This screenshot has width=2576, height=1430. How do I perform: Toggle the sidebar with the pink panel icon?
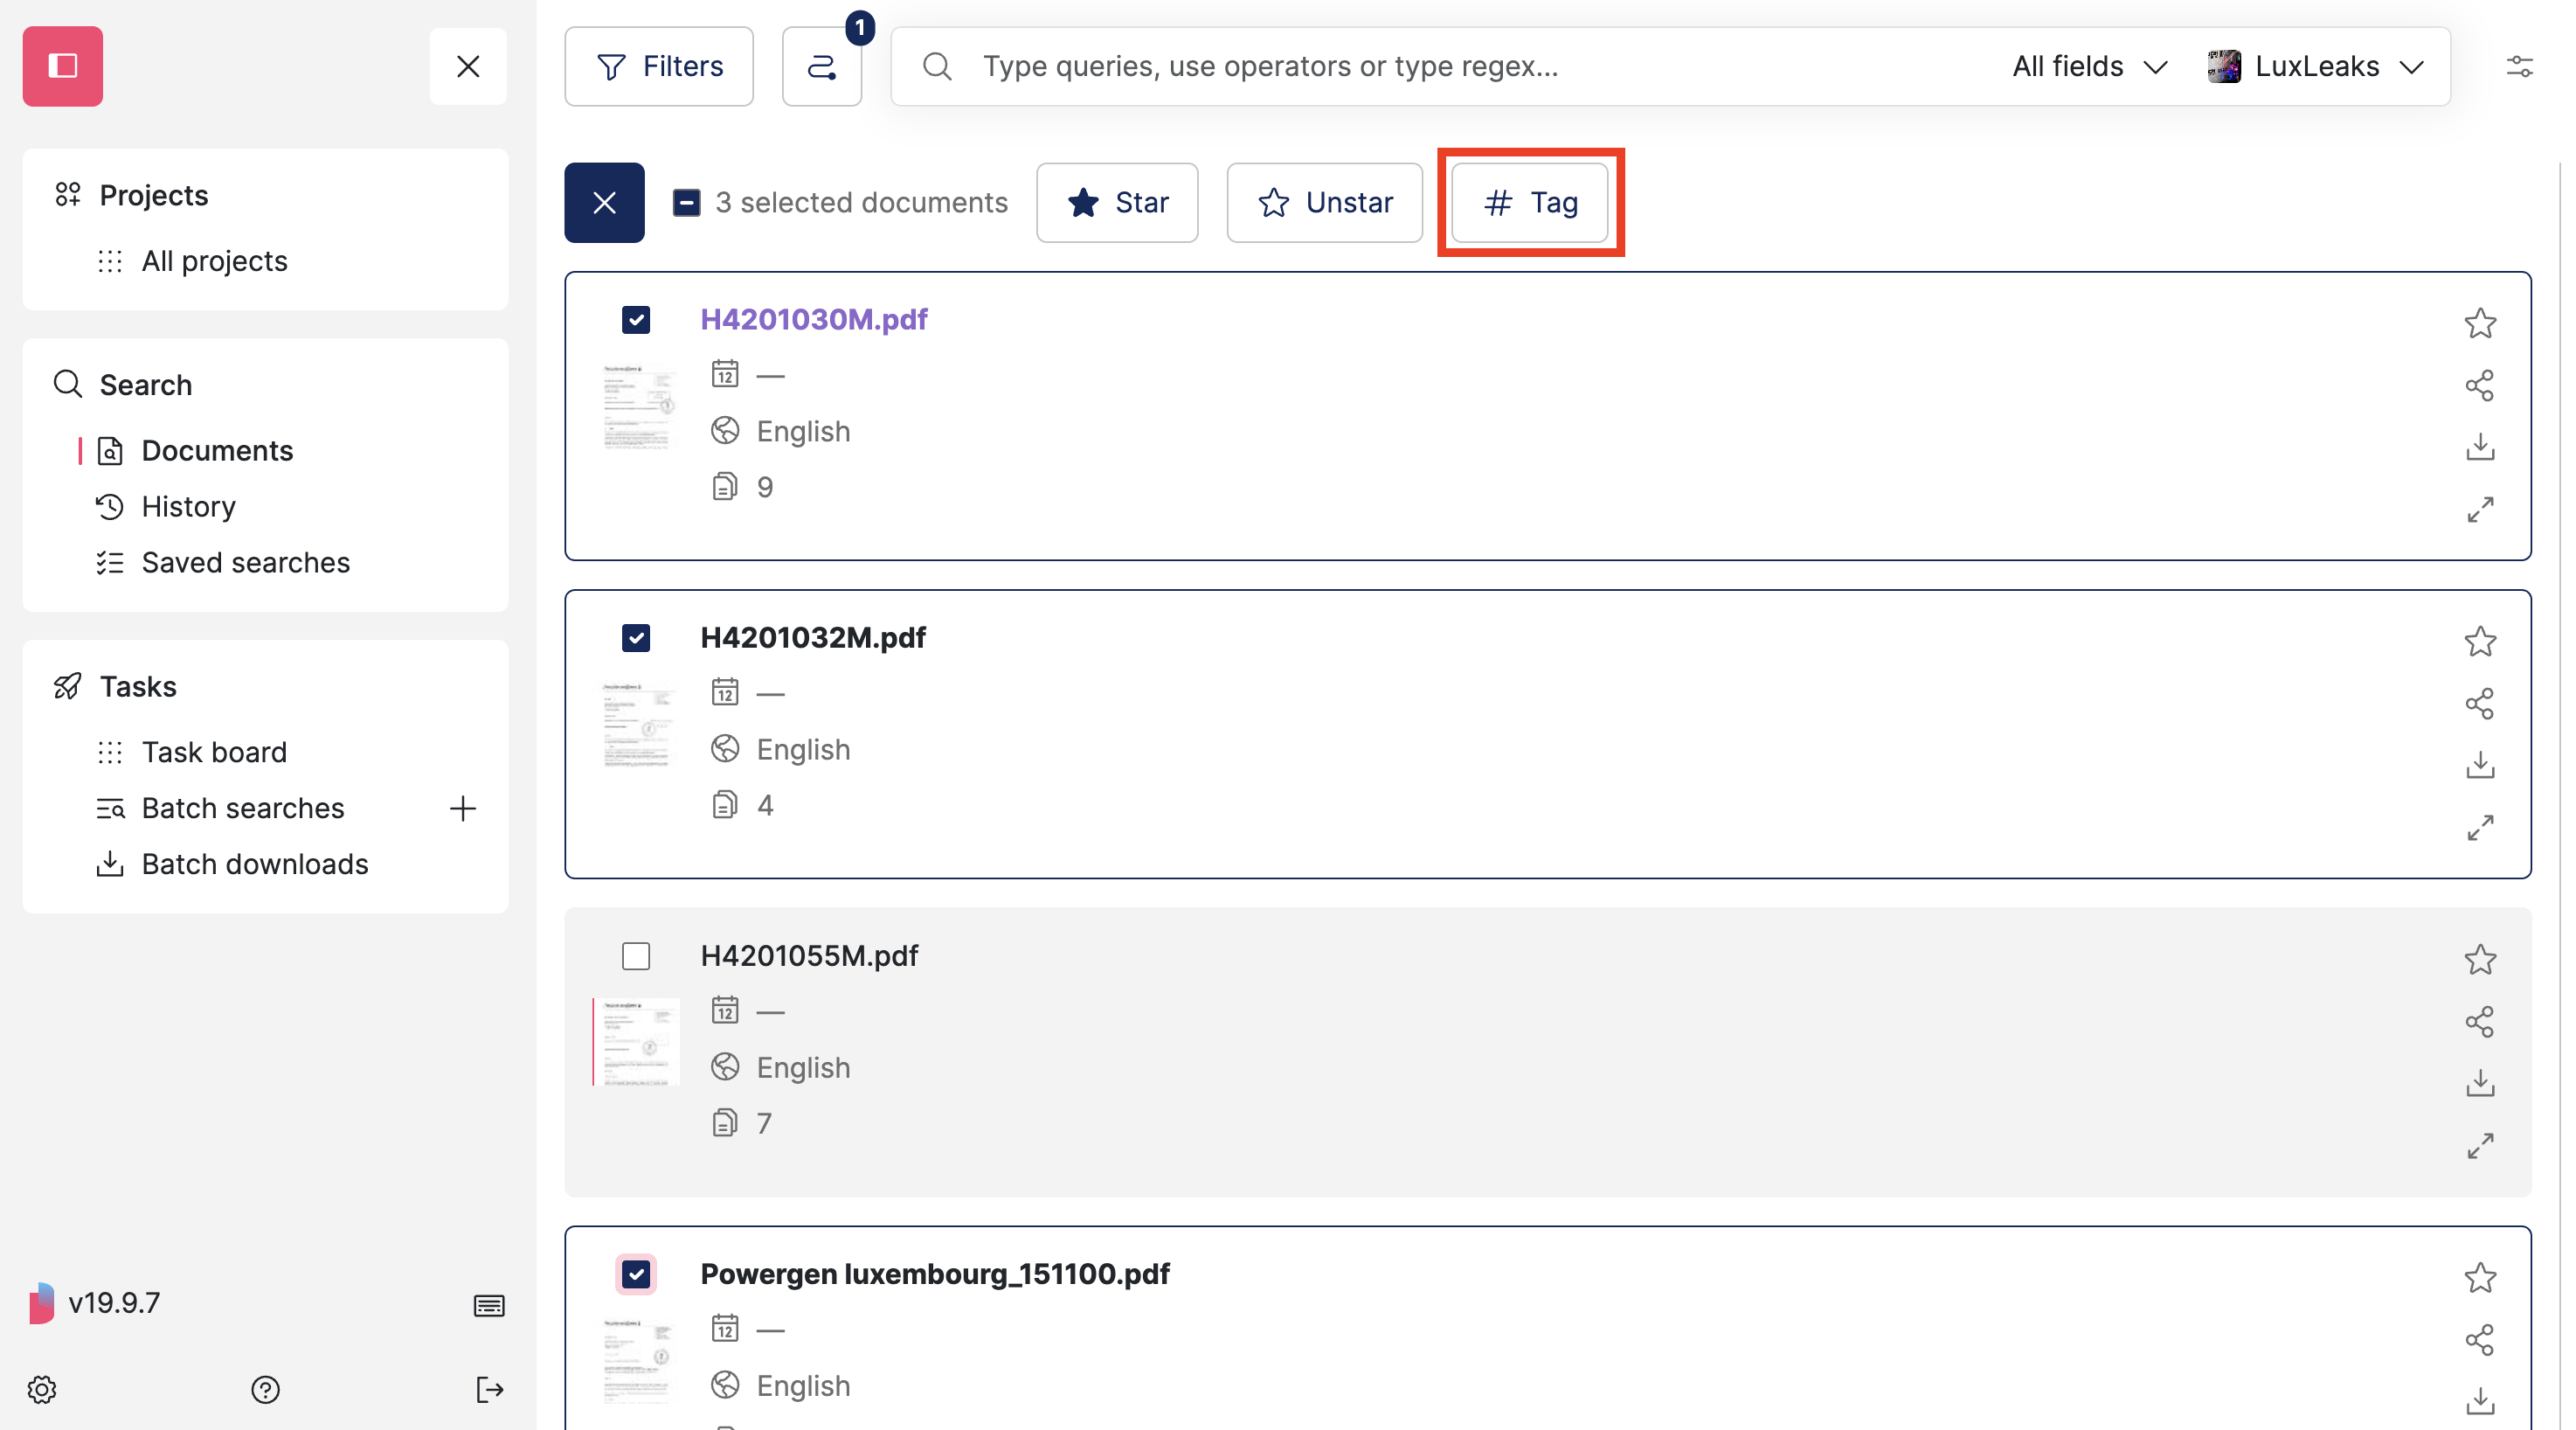[63, 66]
